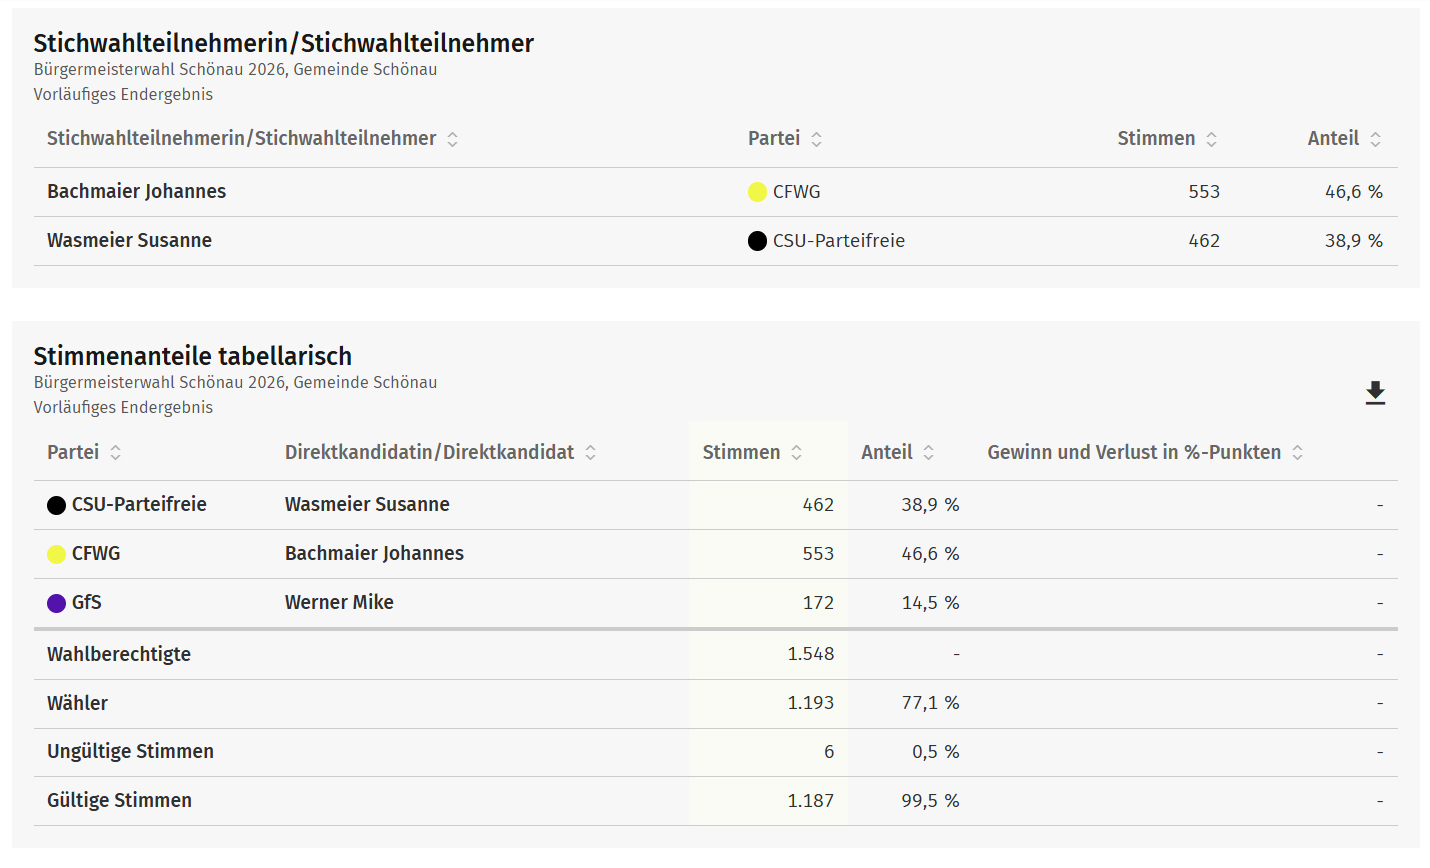This screenshot has width=1430, height=868.
Task: Click the Gültige Stimmen row label
Action: (x=119, y=800)
